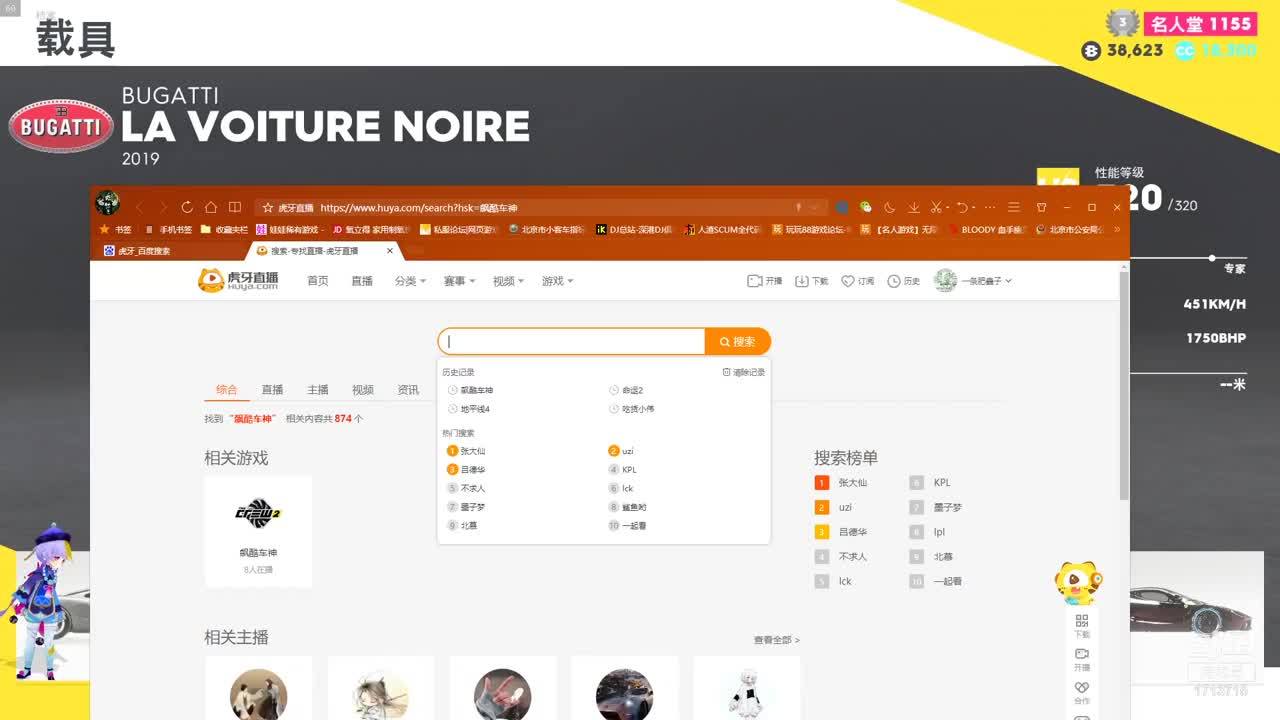Screen dimensions: 1280x720
Task: Open the browser downloads icon
Action: click(x=914, y=207)
